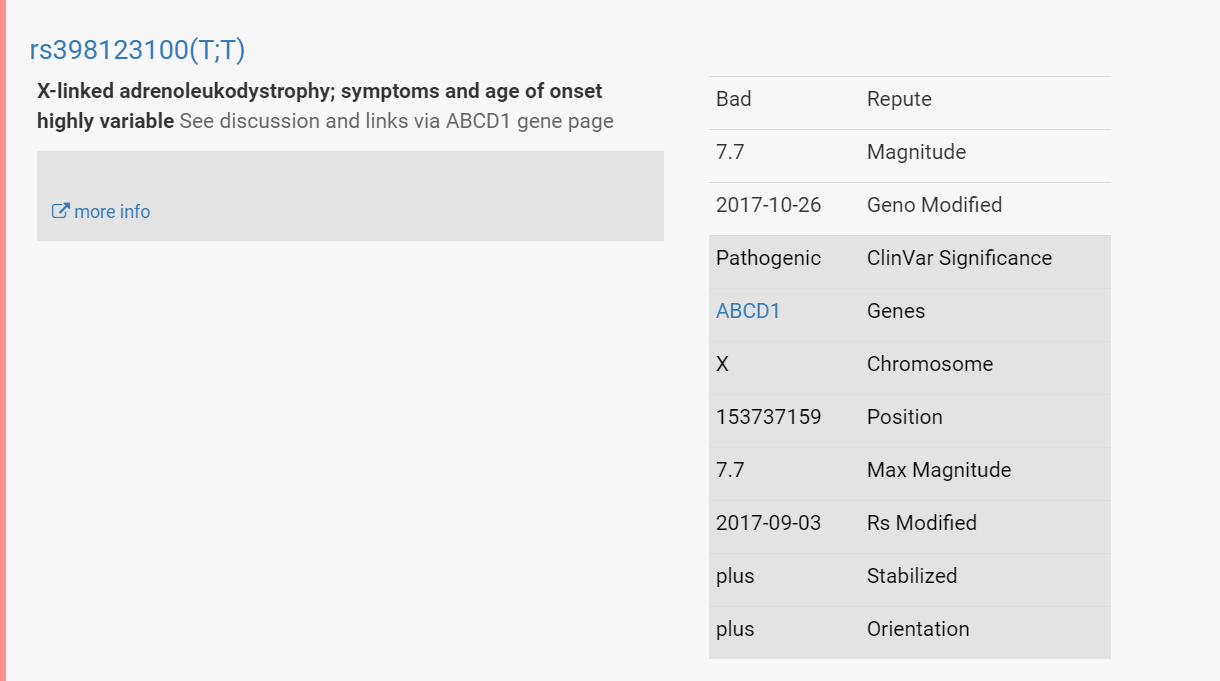Click the Repute row label

(x=899, y=99)
